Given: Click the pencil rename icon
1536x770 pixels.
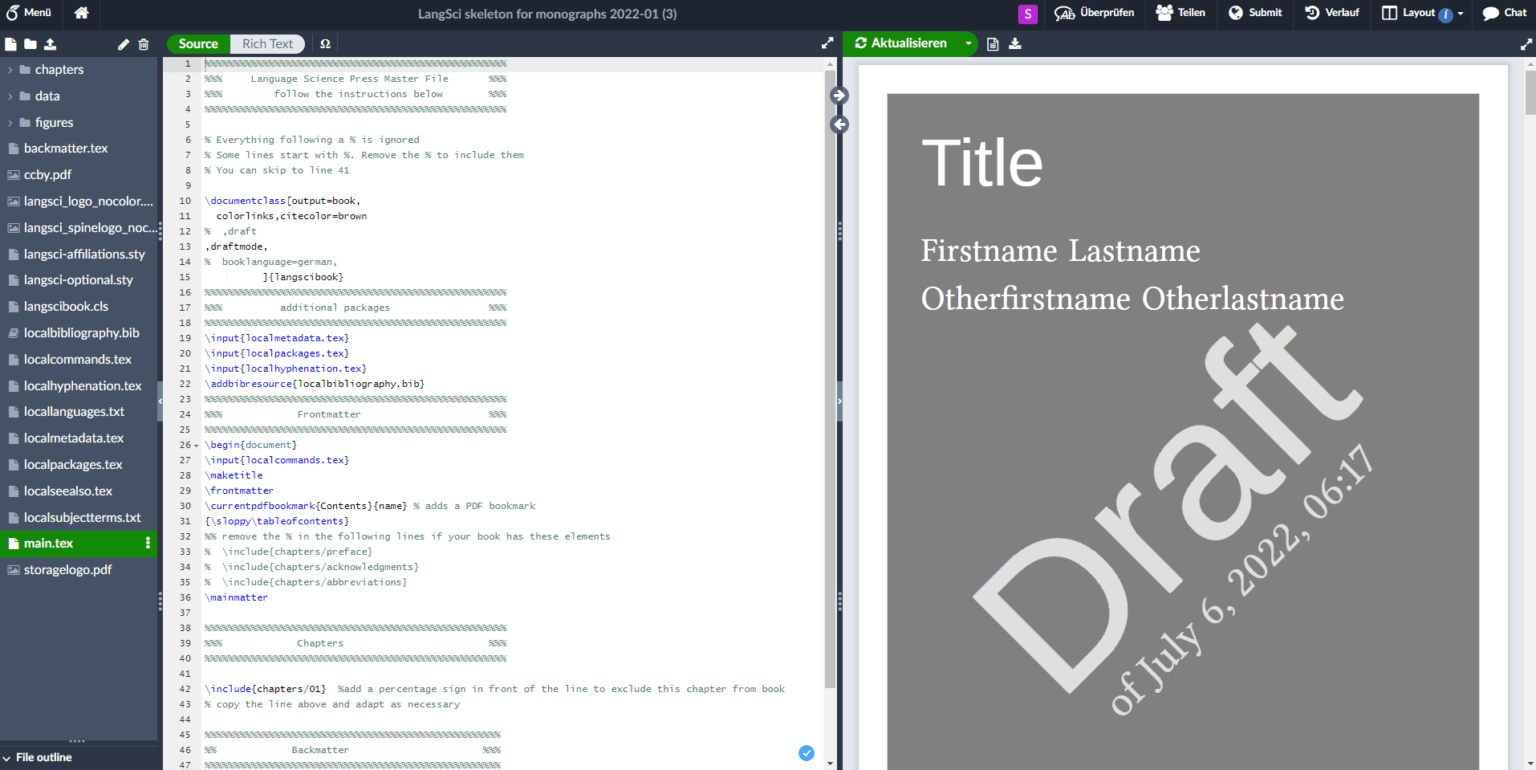Looking at the screenshot, I should (x=124, y=44).
